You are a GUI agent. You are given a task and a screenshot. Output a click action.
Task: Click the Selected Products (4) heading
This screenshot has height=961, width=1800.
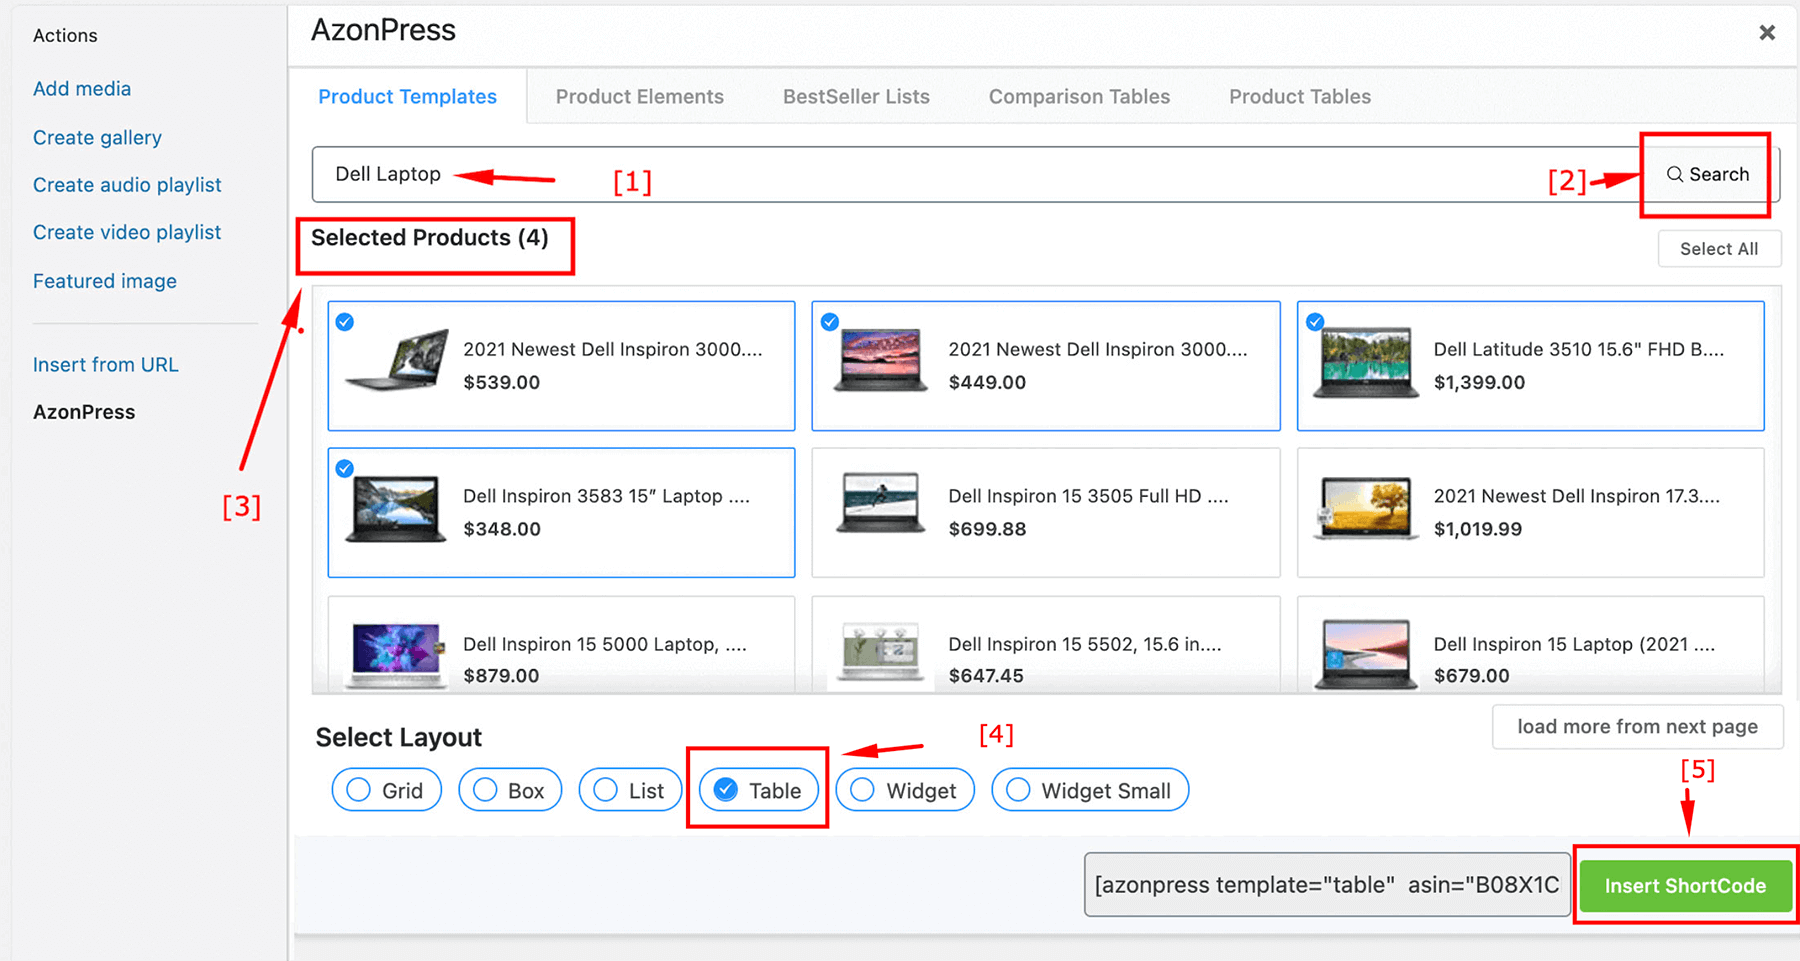coord(430,238)
